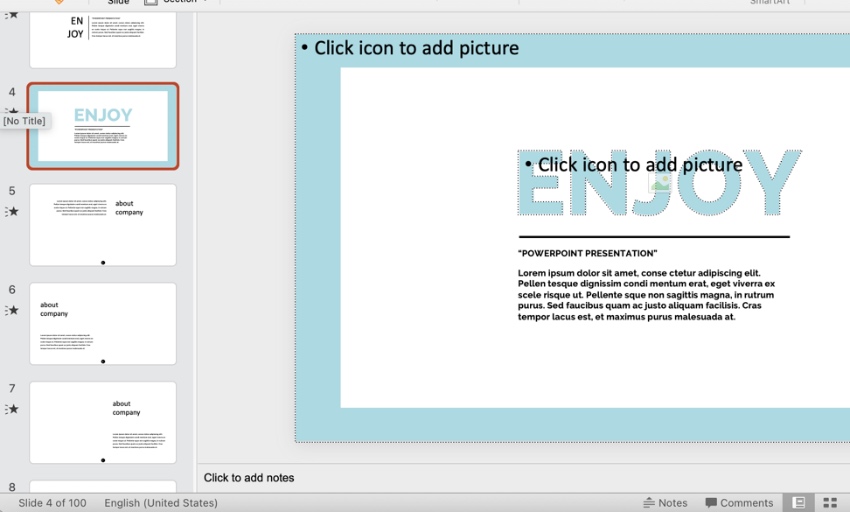Select the ENJOY letters picture placeholder
Screen dimensions: 850x512
[659, 183]
